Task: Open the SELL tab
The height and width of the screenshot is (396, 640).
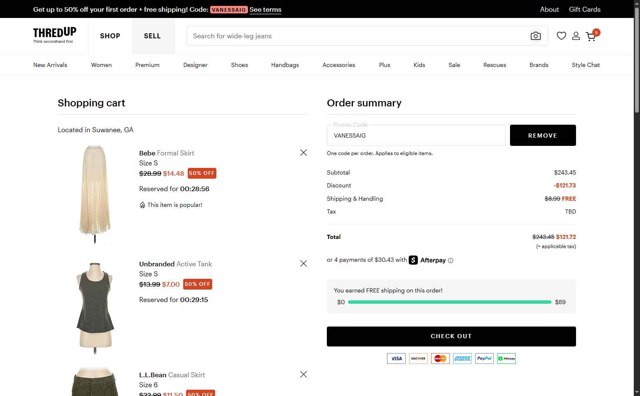Action: [x=152, y=36]
